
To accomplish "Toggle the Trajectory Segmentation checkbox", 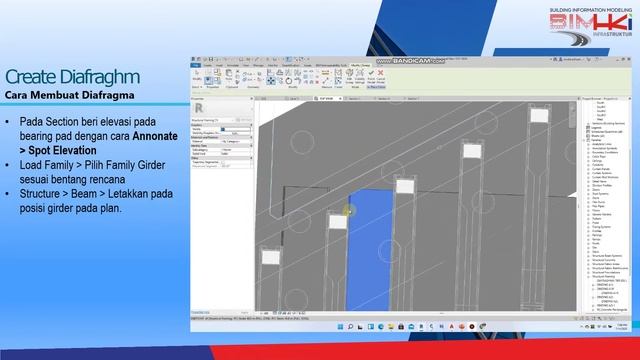I will [x=223, y=162].
